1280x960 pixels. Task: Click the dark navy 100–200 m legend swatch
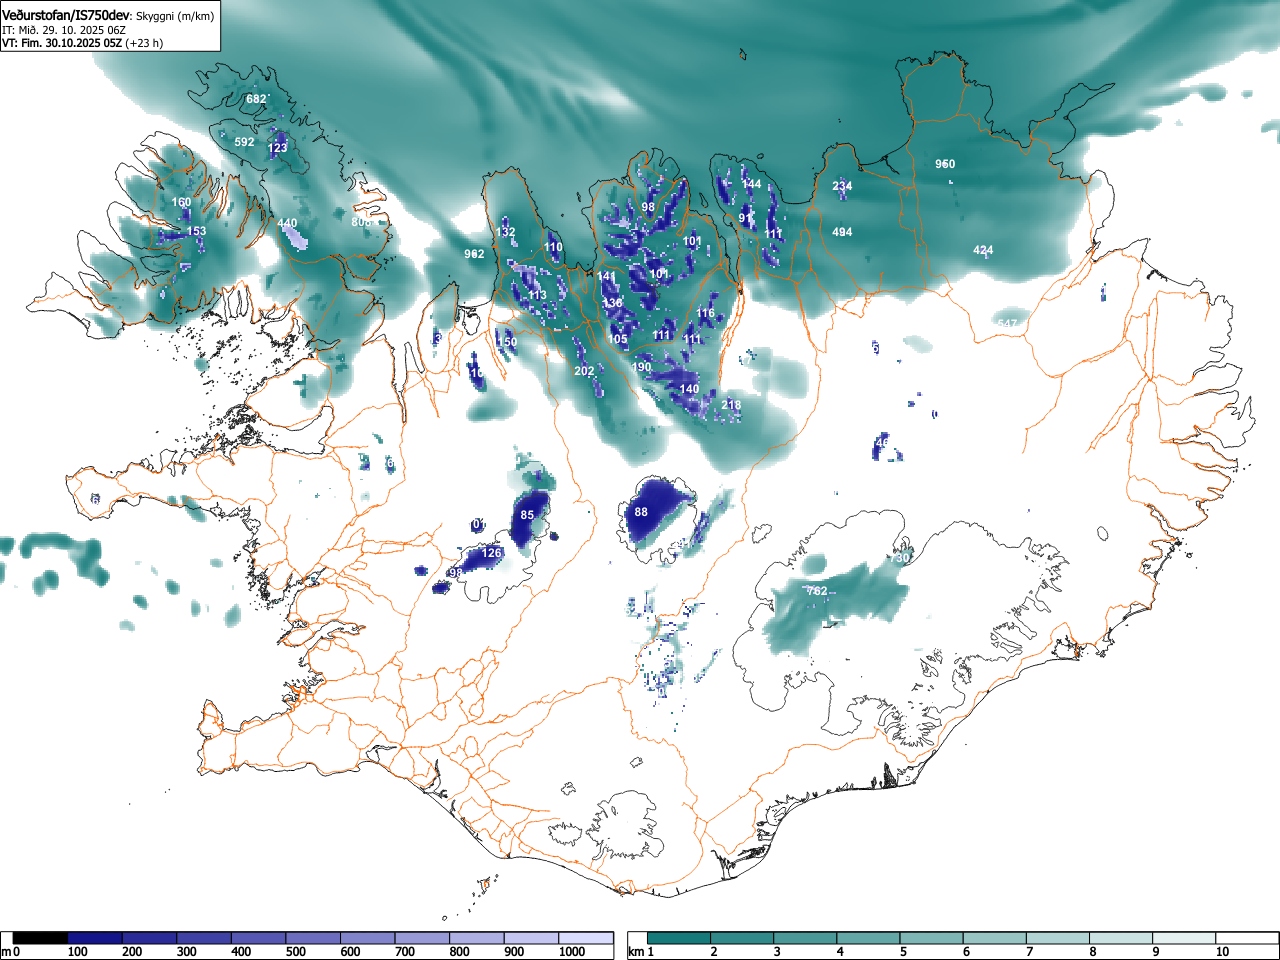click(x=95, y=938)
